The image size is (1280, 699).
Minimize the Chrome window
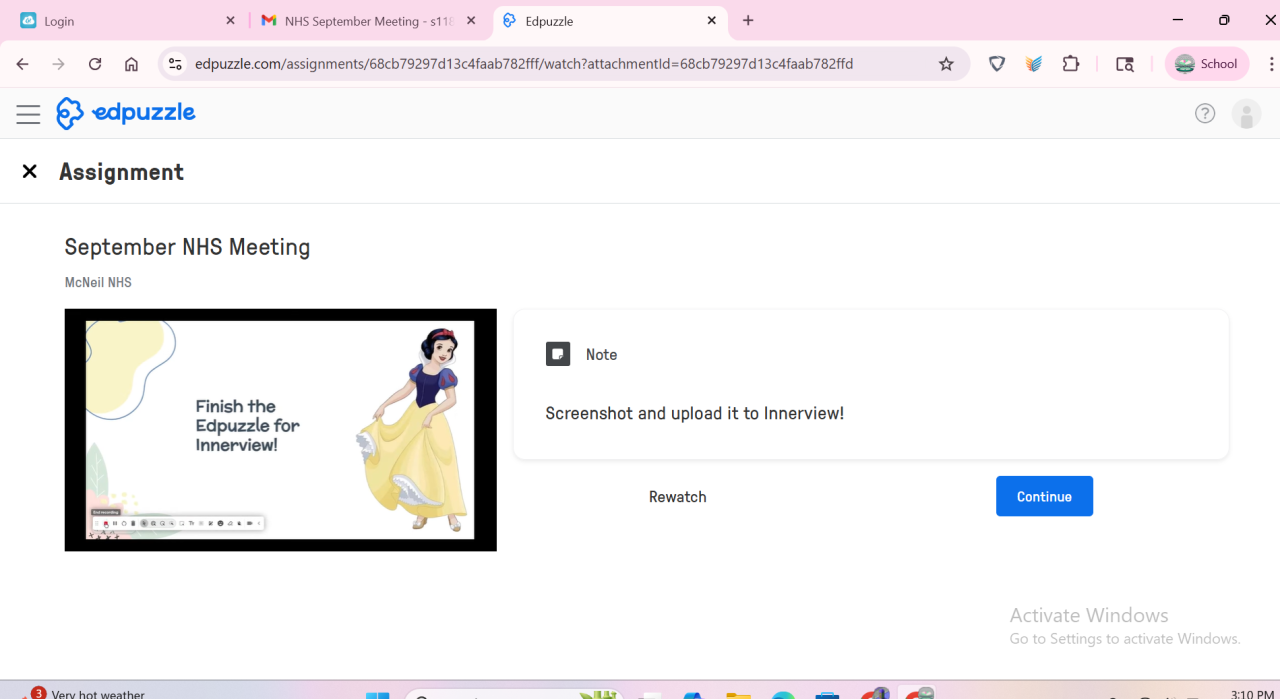(x=1177, y=20)
